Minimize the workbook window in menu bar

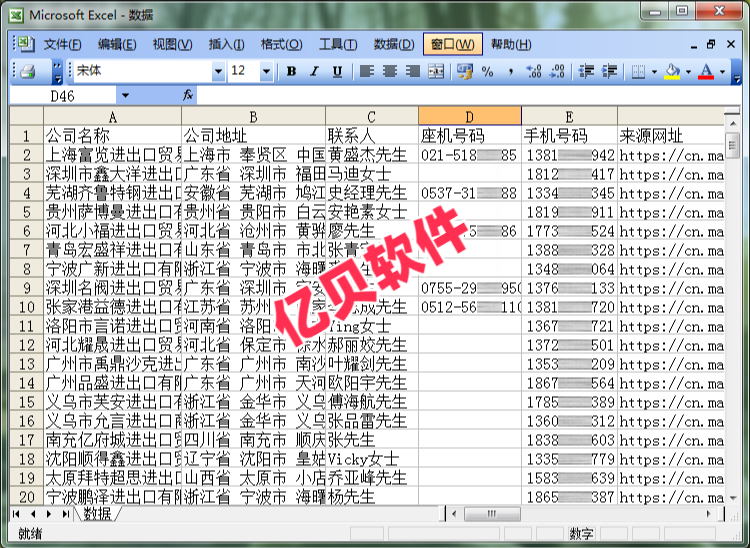tap(694, 45)
